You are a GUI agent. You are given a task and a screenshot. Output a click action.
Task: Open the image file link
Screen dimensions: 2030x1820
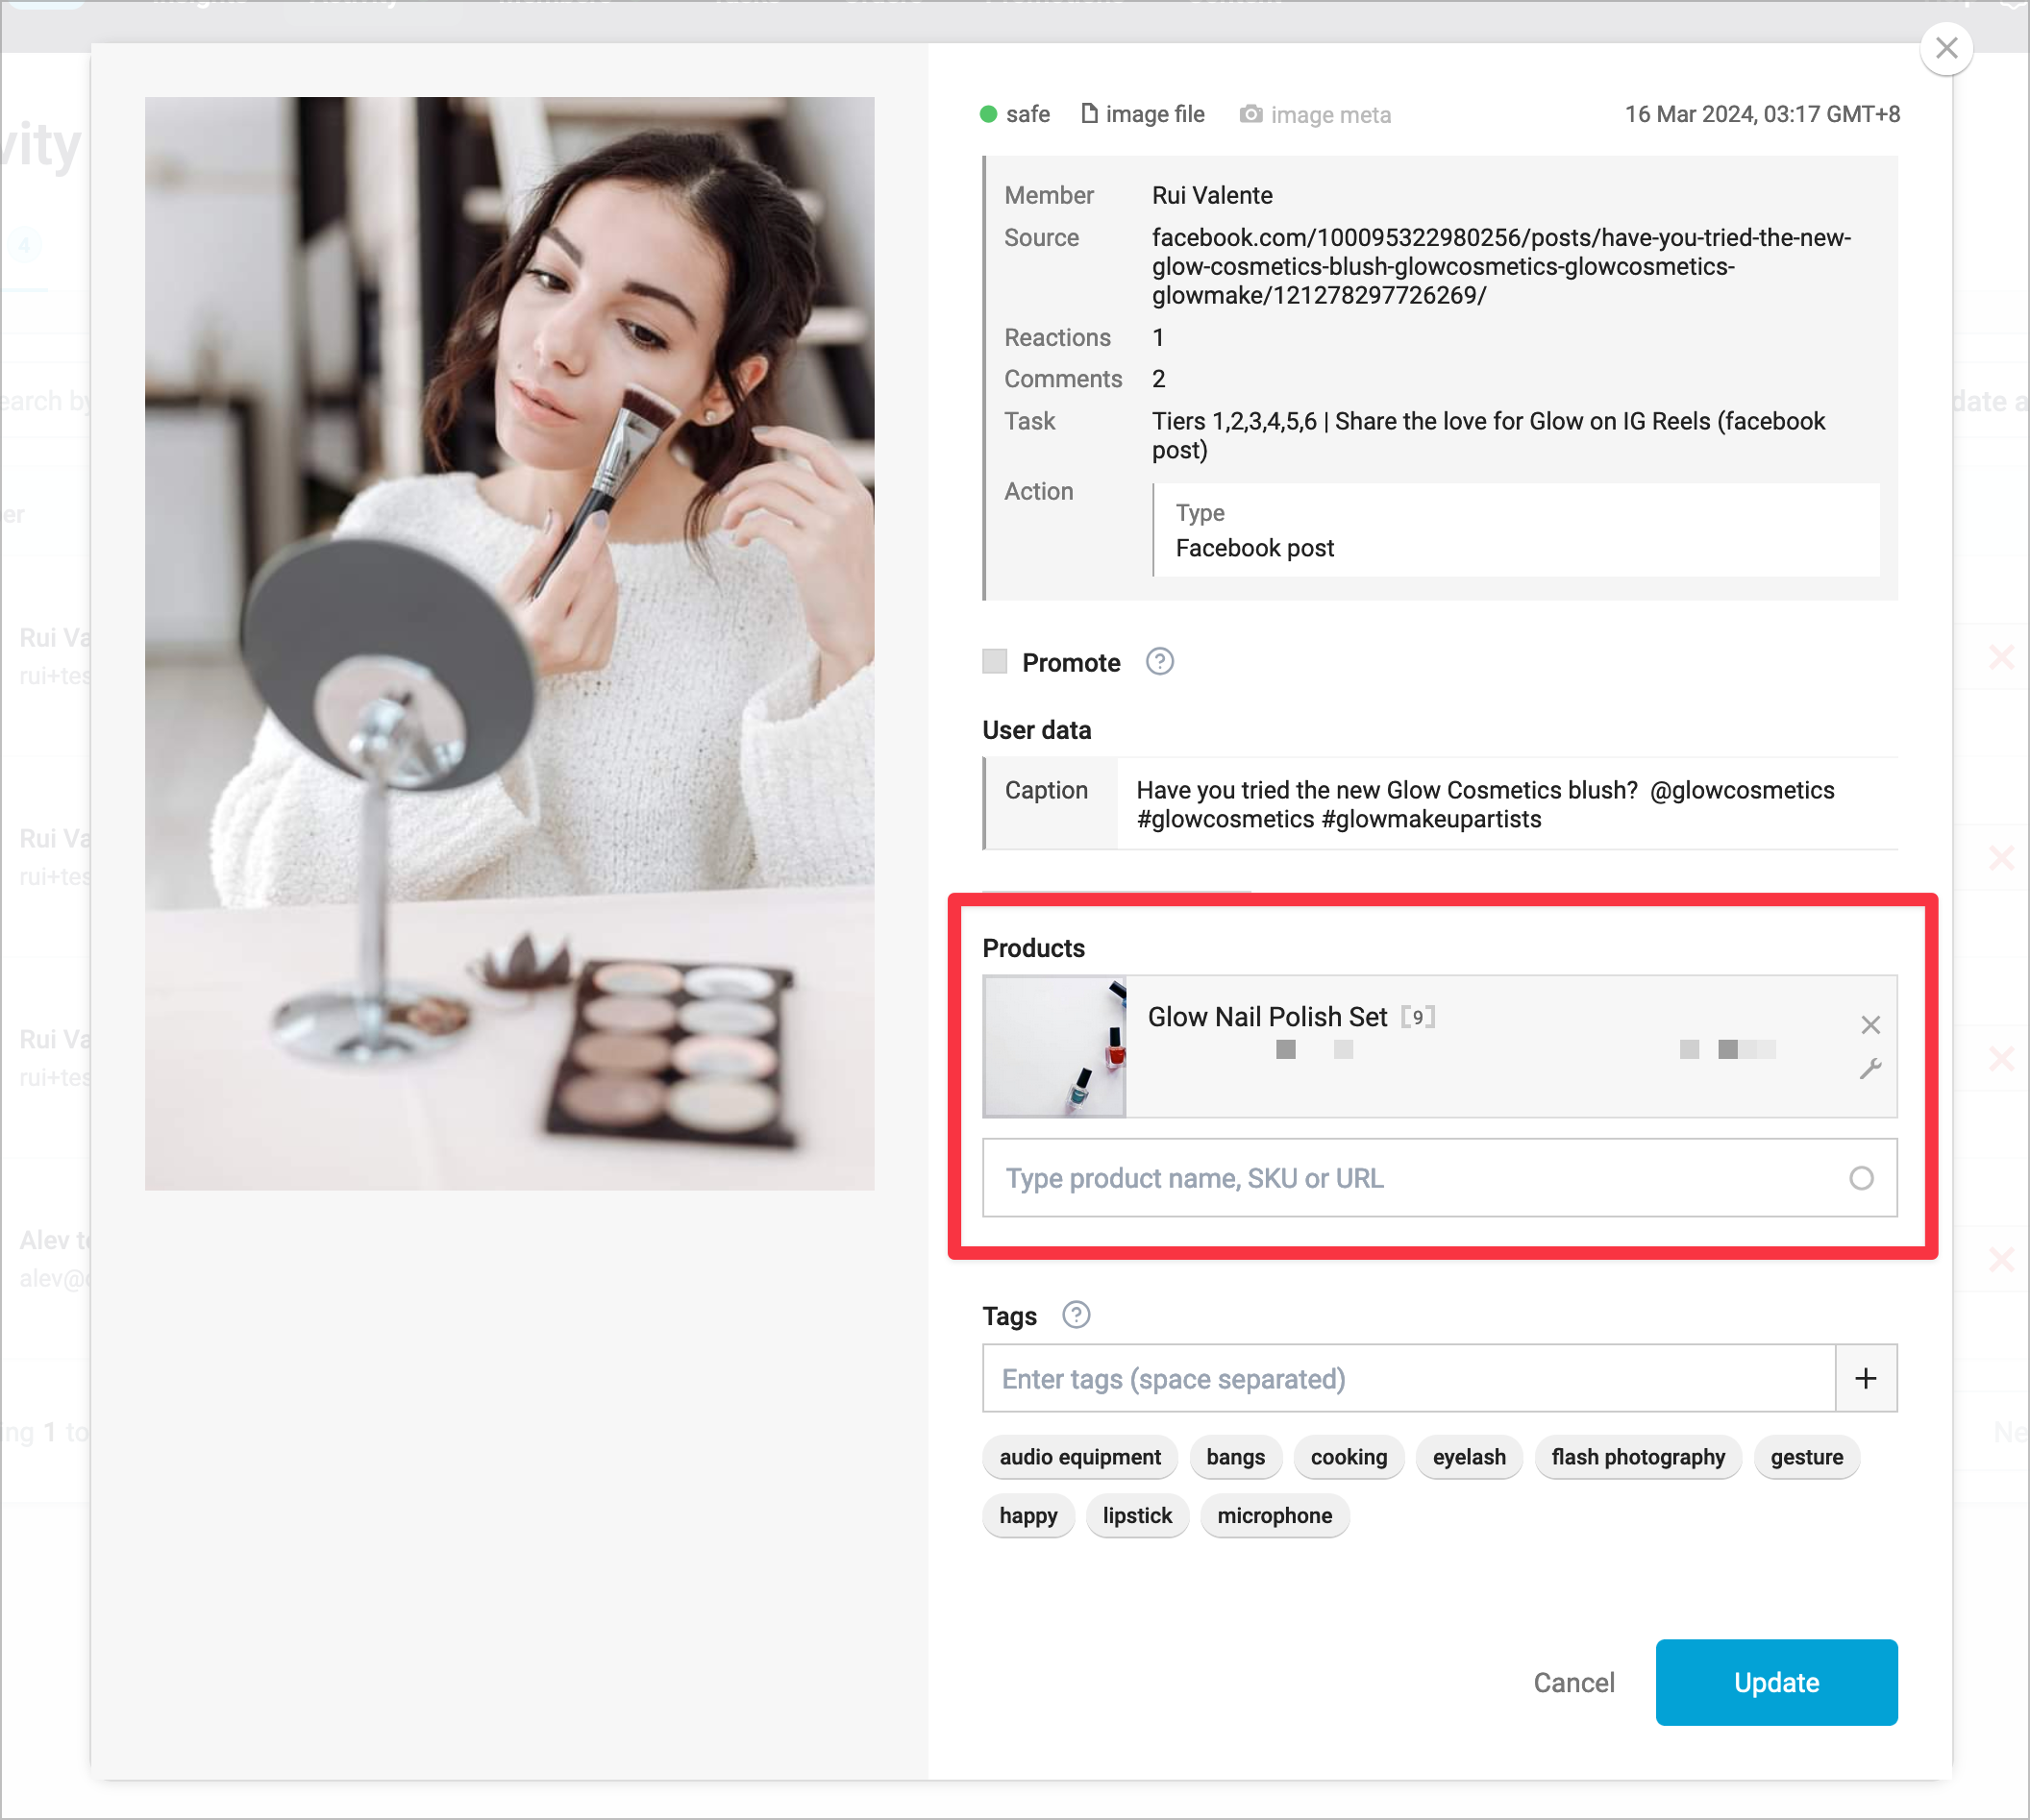pos(1143,114)
